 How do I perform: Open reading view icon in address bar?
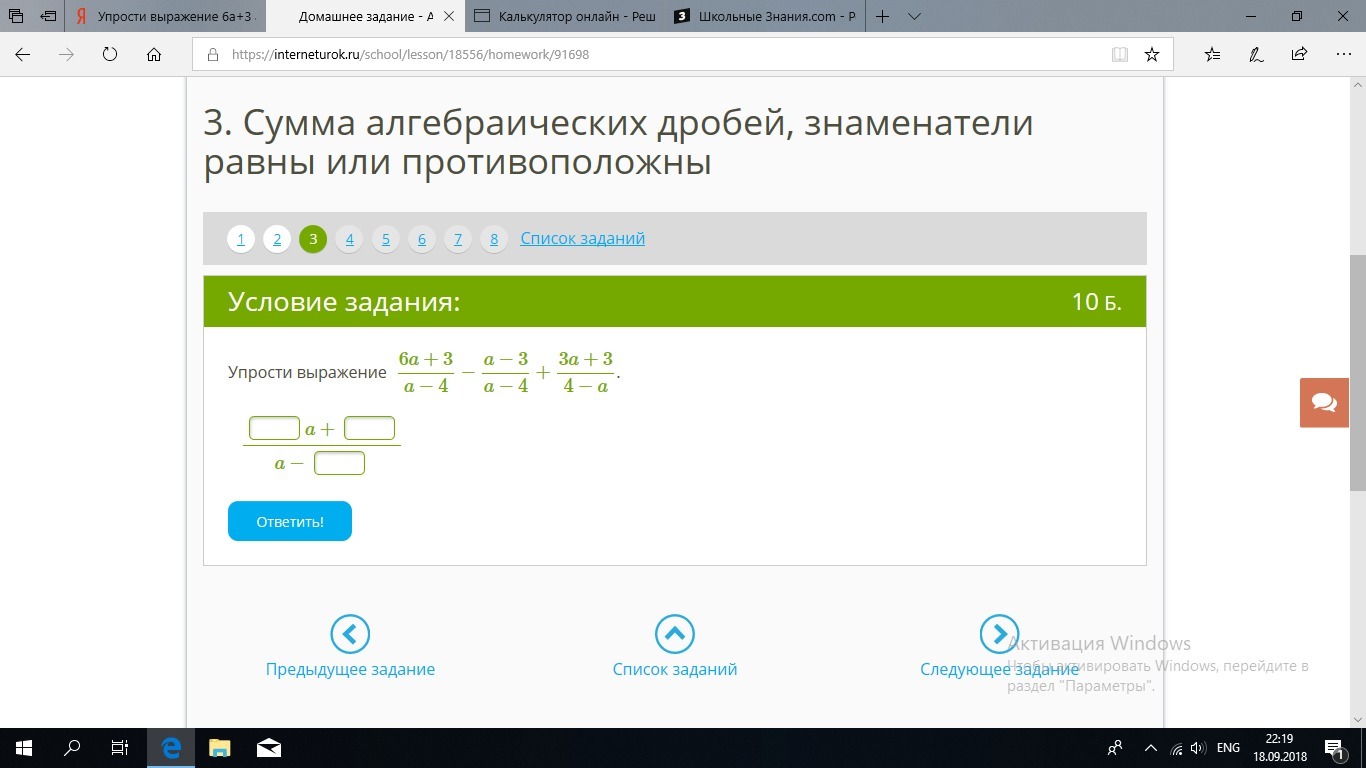tap(1120, 55)
